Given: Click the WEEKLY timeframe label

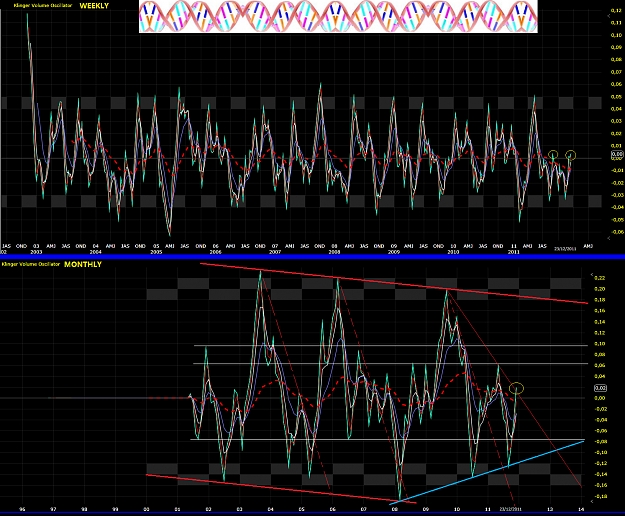Looking at the screenshot, I should [94, 6].
